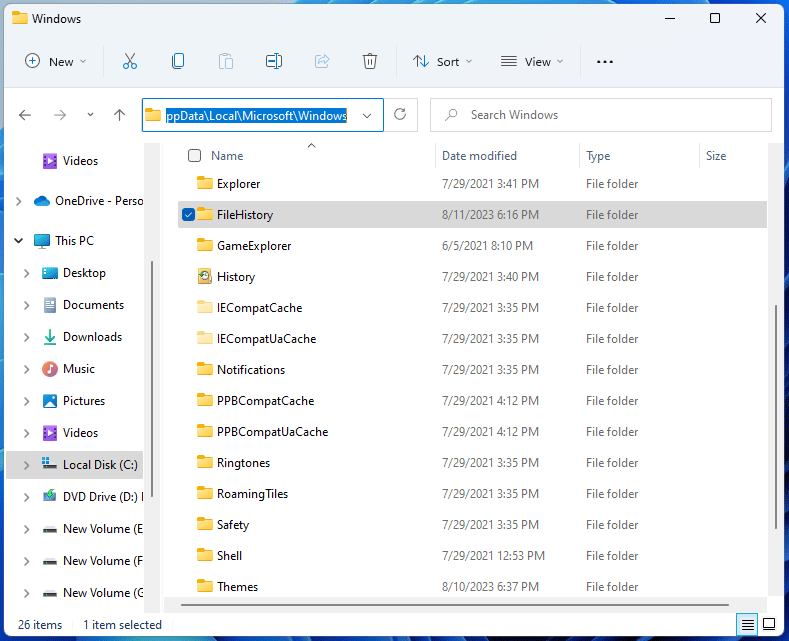Screen dimensions: 789x641
Task: Click the DVD Drive (D:) icon
Action: click(x=50, y=497)
